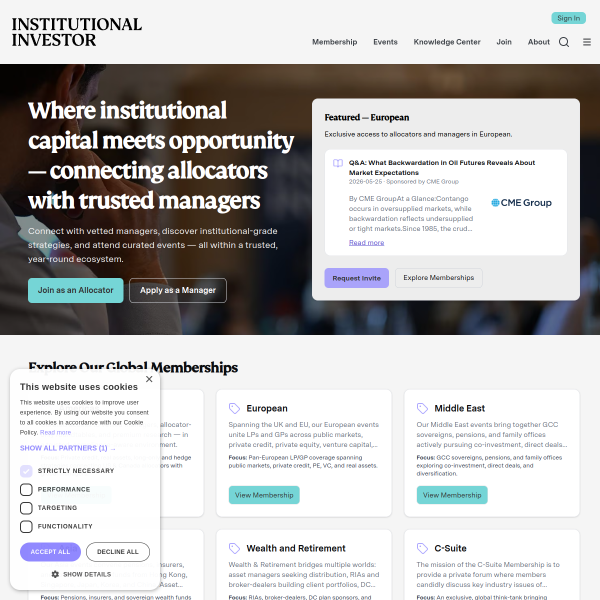Screen dimensions: 600x600
Task: Open the Knowledge Center nav menu
Action: point(447,42)
